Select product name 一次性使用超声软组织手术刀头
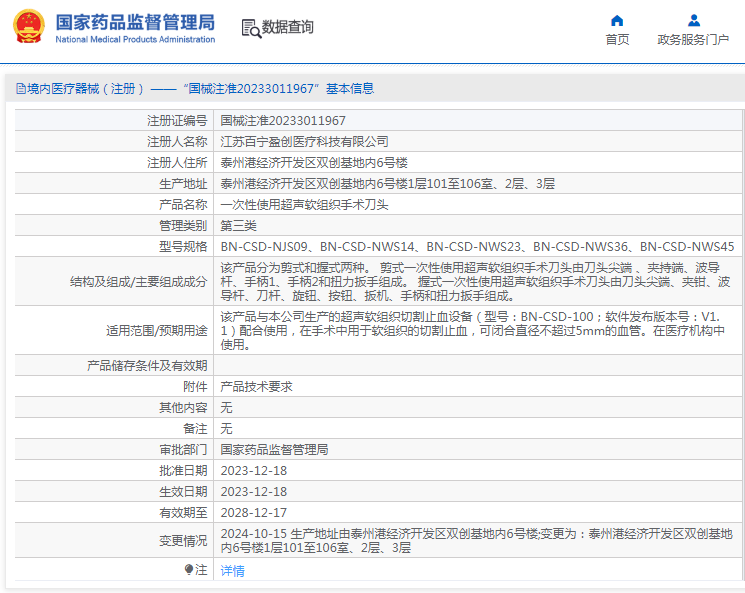Viewport: 745px width, 593px height. [x=304, y=205]
